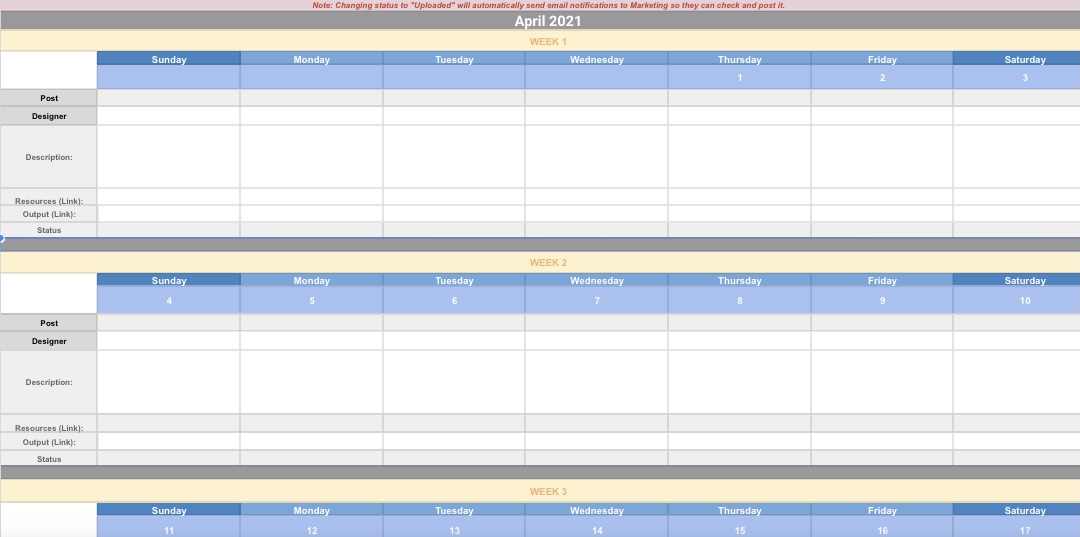Select the Week 1 Status row label

point(49,230)
